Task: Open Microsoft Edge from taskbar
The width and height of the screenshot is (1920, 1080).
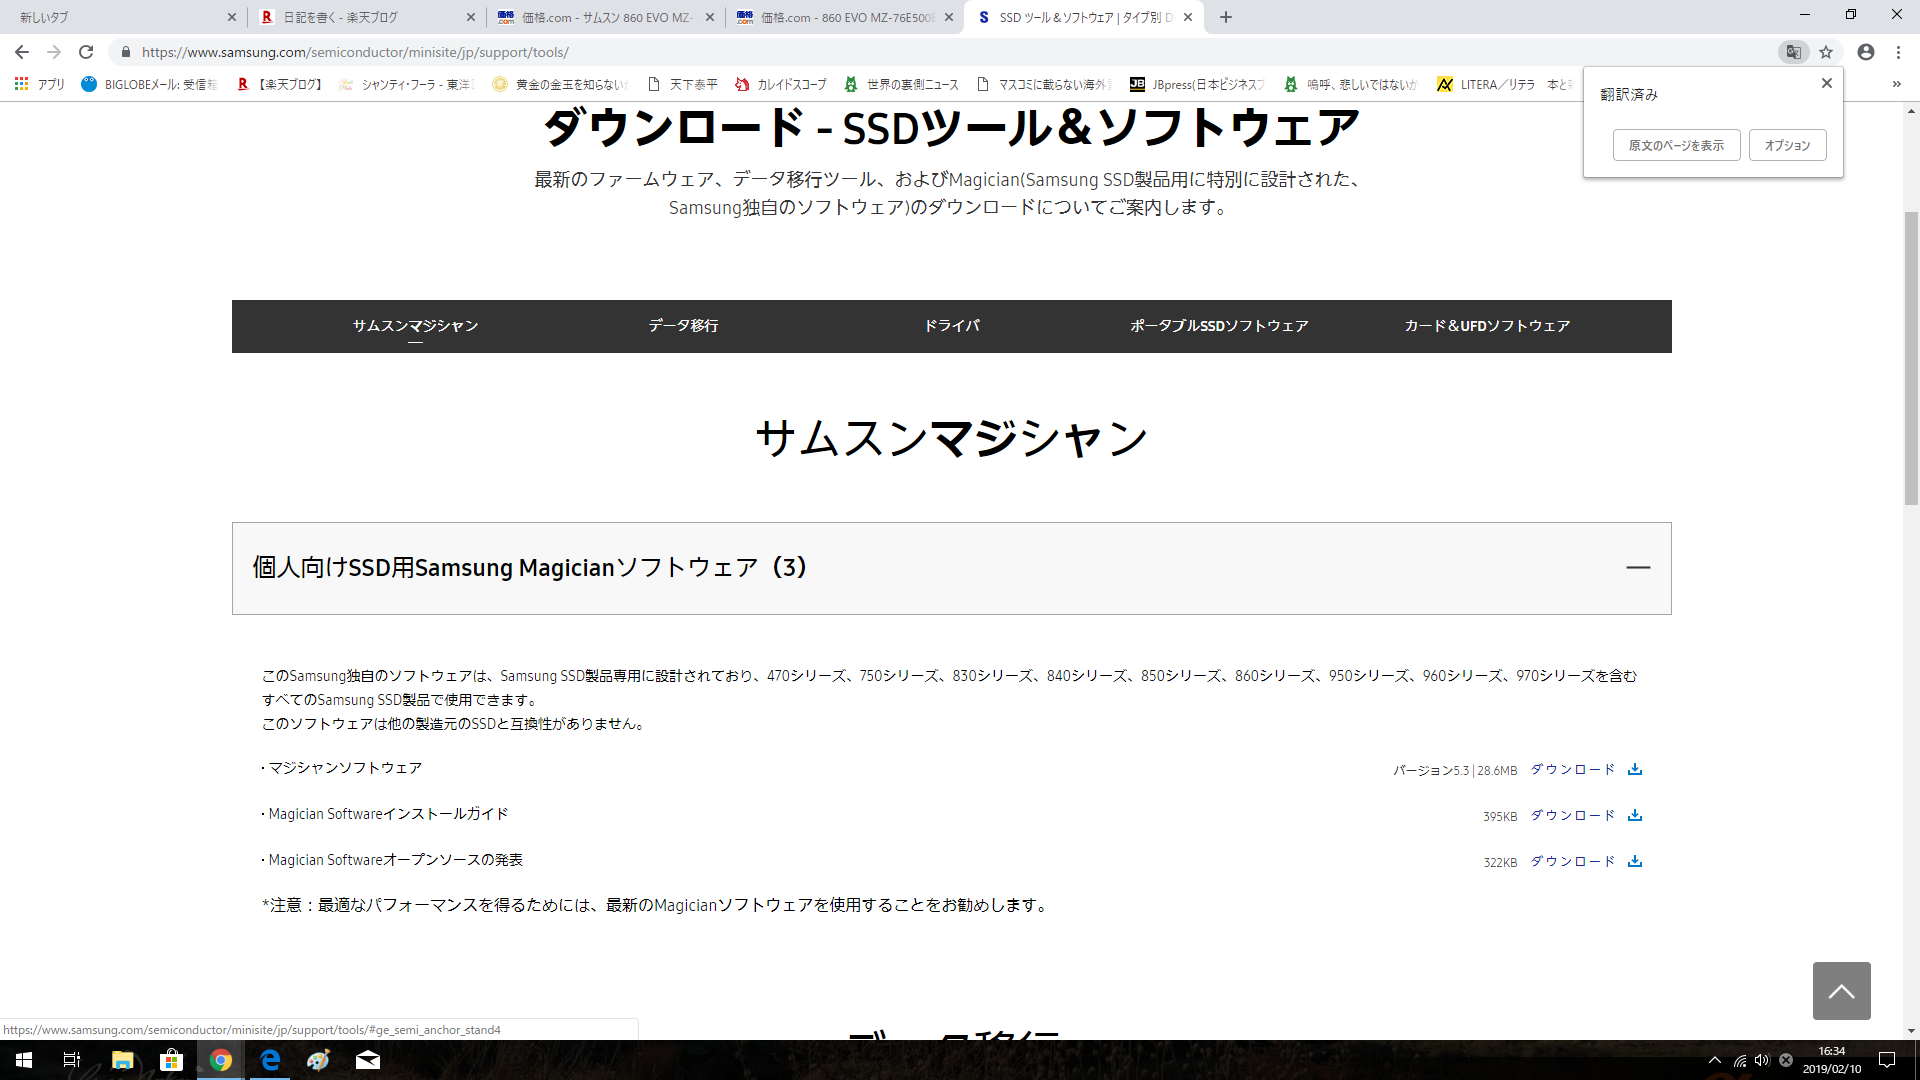Action: 270,1060
